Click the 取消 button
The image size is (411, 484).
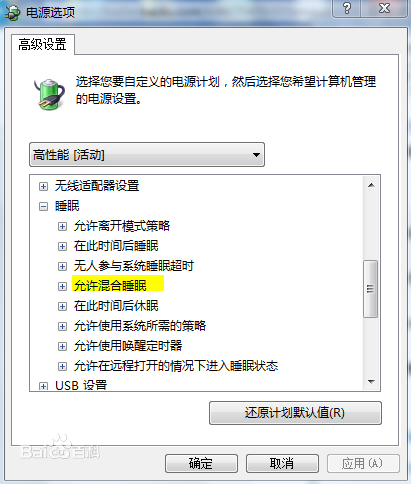point(282,463)
